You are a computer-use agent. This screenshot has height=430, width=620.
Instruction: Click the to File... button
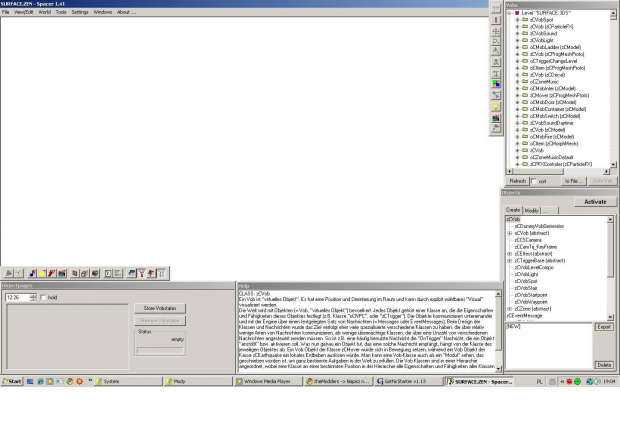[x=573, y=181]
